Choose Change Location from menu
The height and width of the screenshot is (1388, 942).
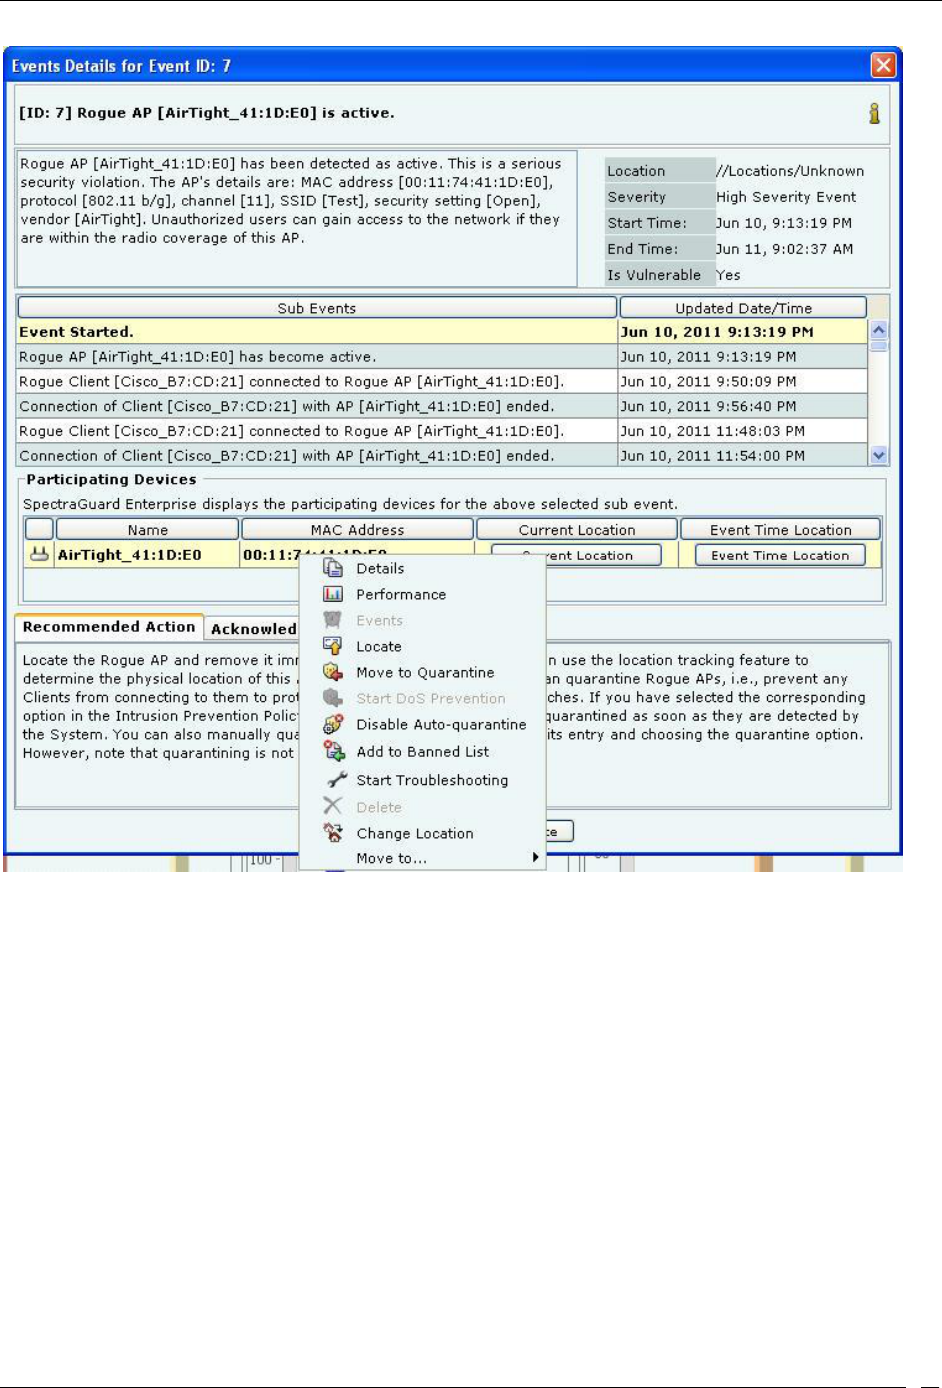coord(415,833)
